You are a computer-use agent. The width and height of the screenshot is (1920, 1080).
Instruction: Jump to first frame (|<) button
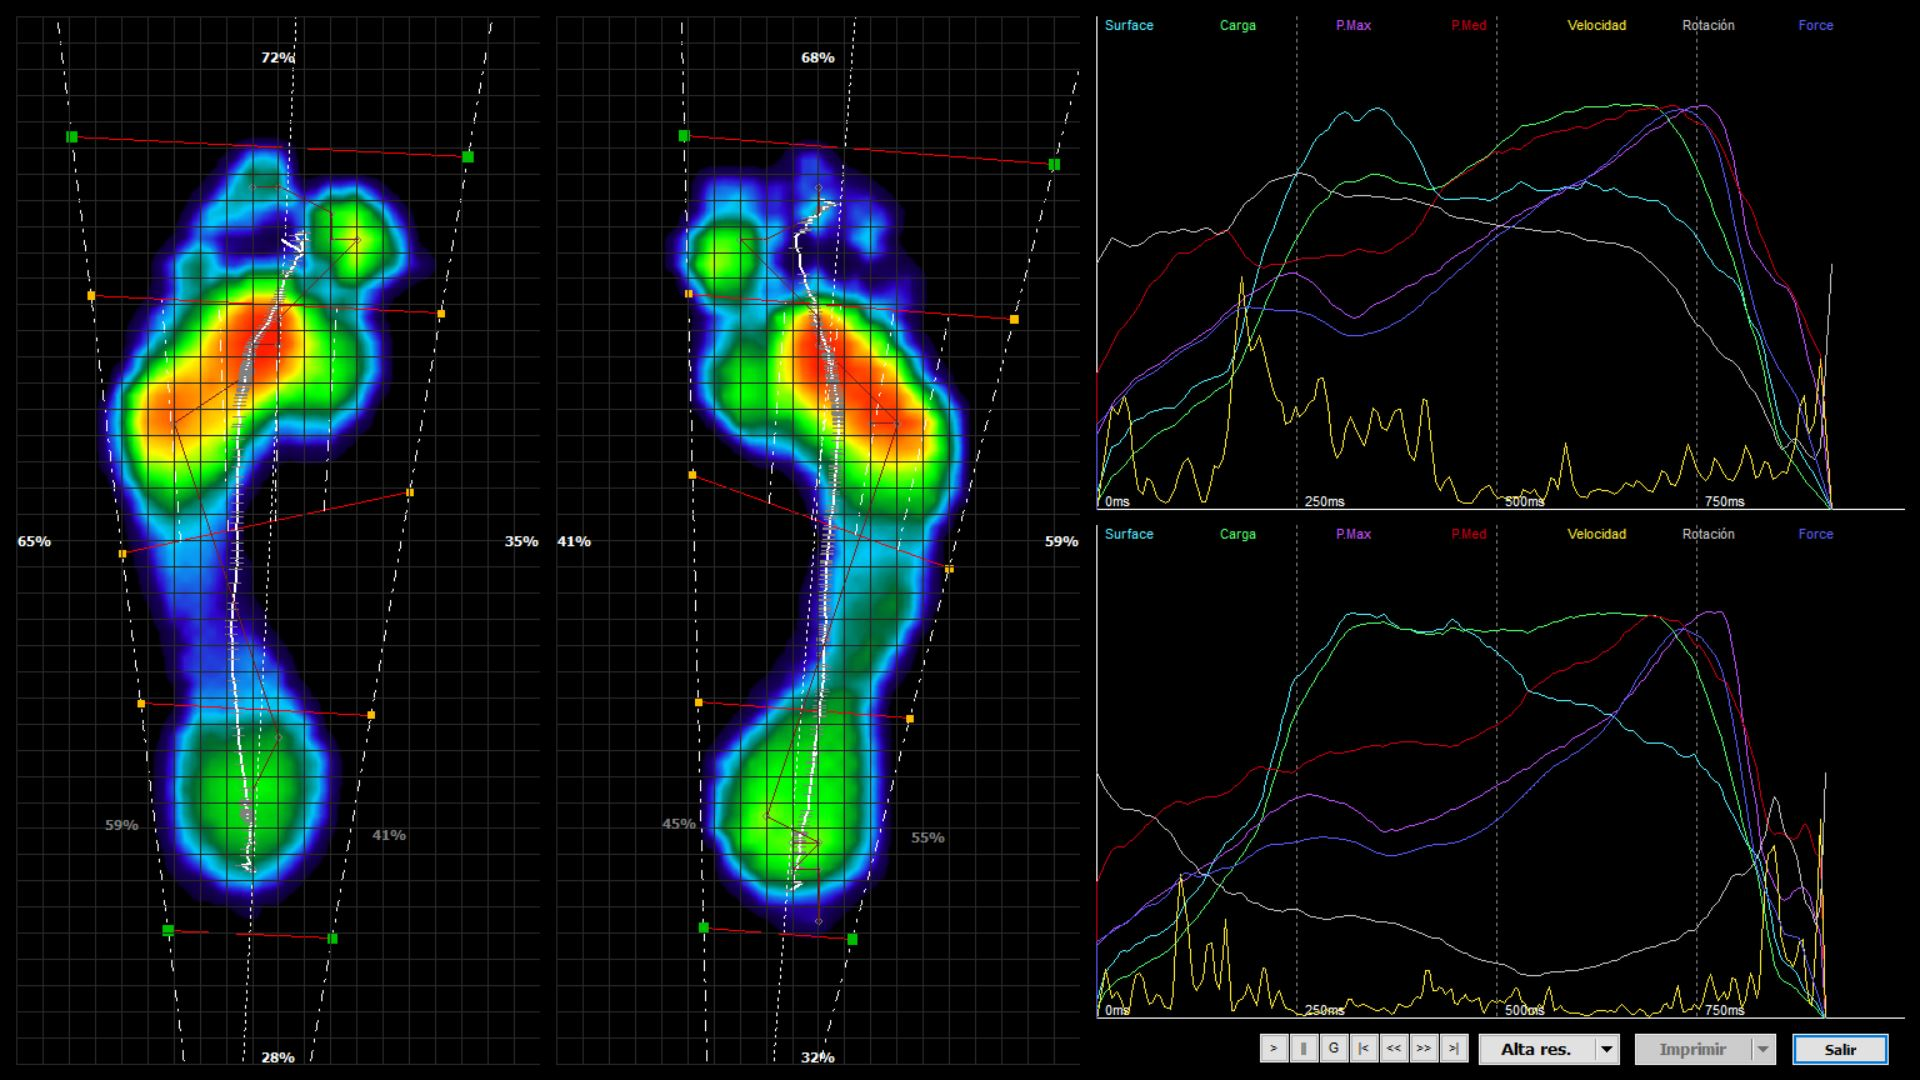[x=1363, y=1048]
